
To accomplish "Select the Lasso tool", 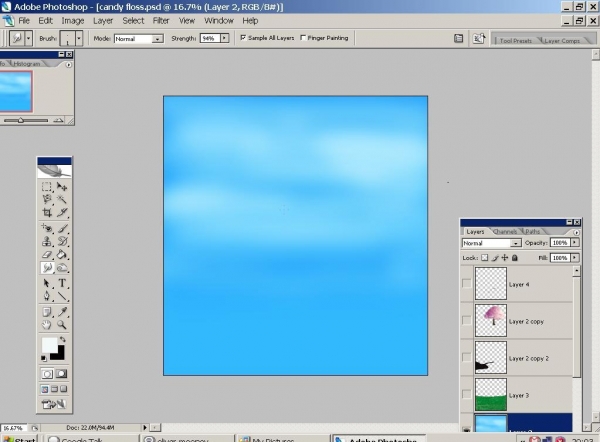I will tap(47, 199).
